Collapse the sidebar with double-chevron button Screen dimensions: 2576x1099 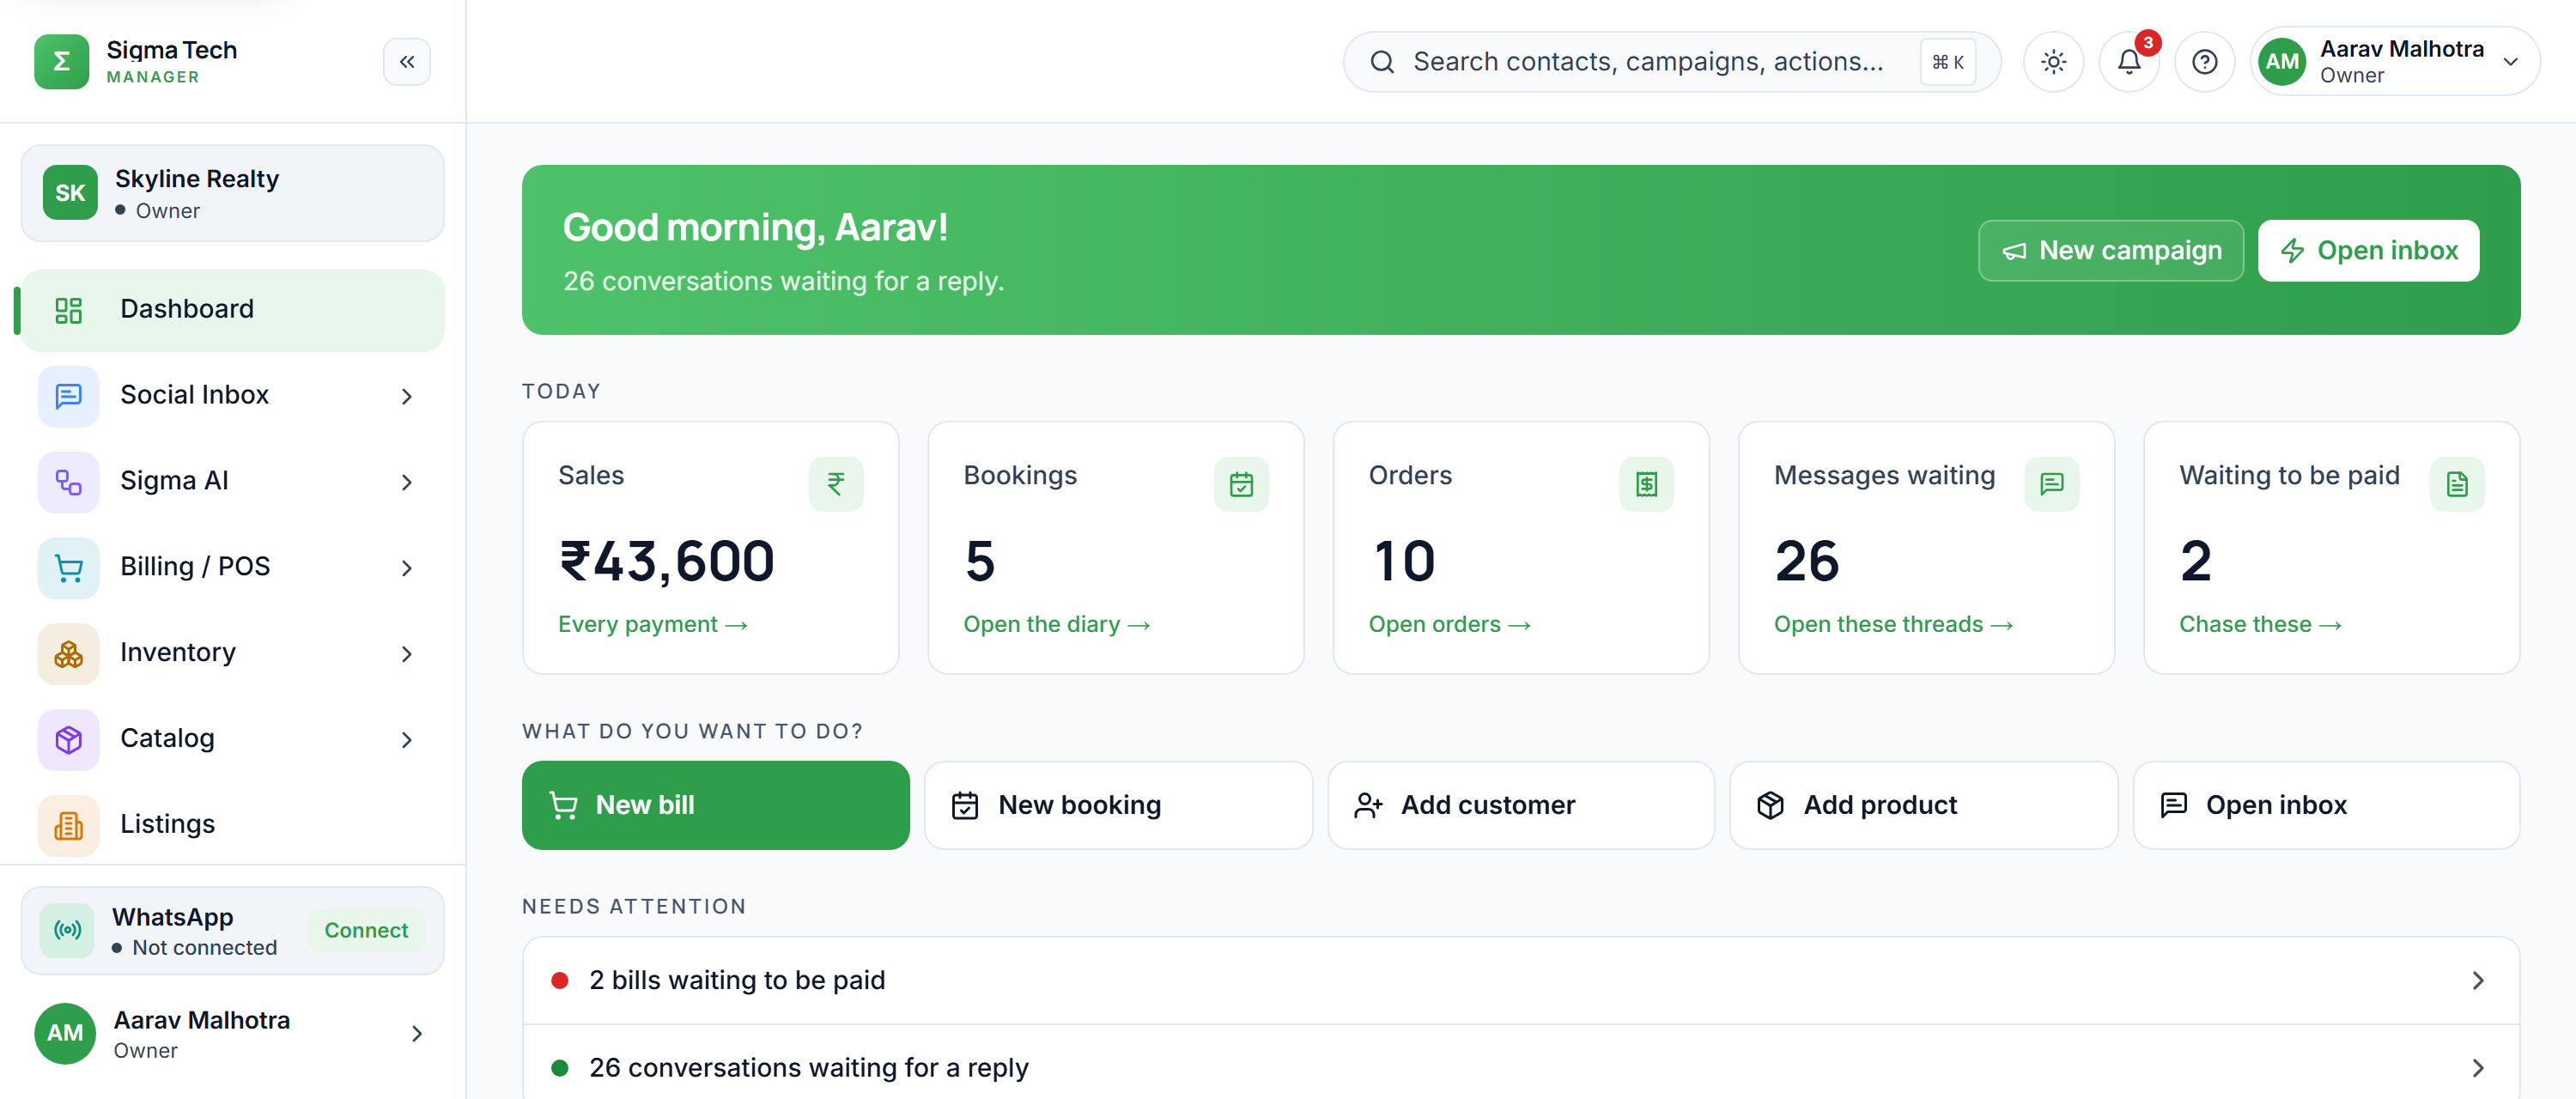click(407, 62)
